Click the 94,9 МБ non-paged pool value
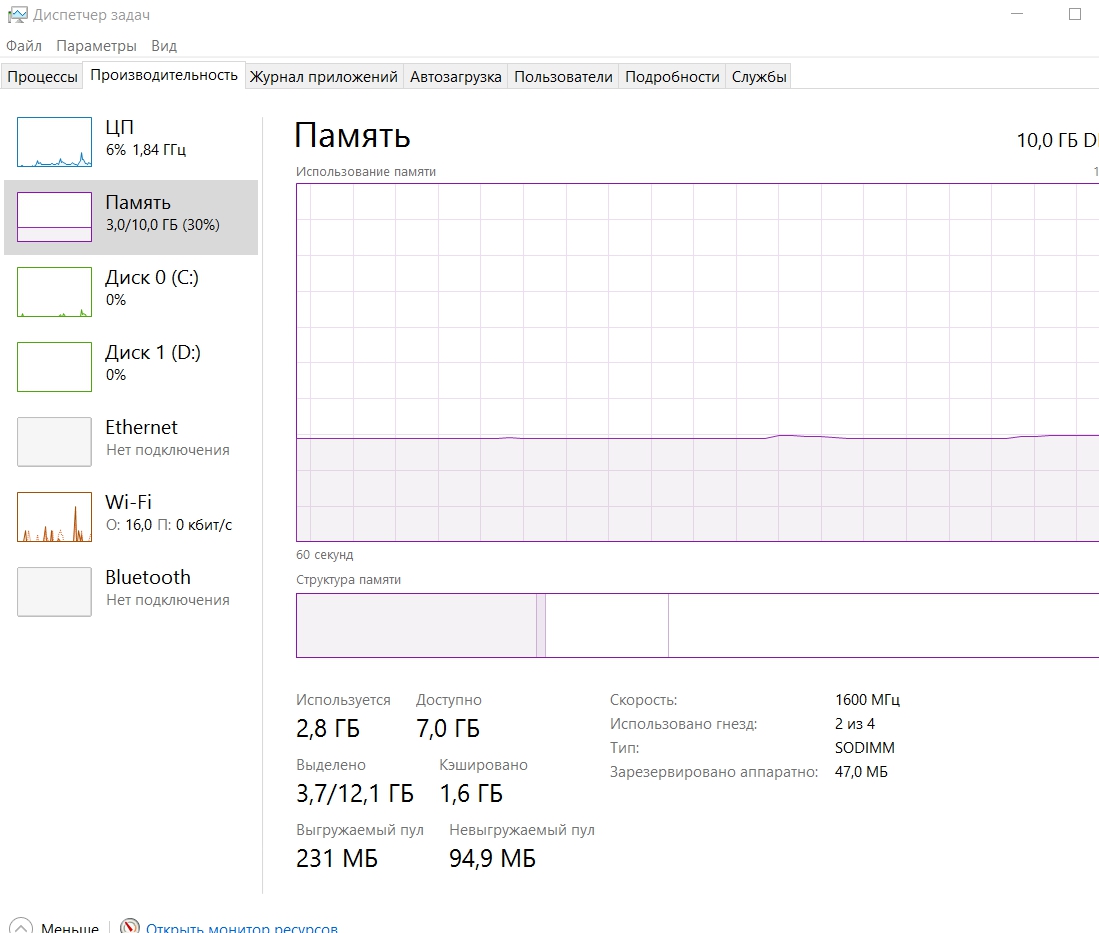Screen dimensions: 1099x933 click(x=492, y=858)
